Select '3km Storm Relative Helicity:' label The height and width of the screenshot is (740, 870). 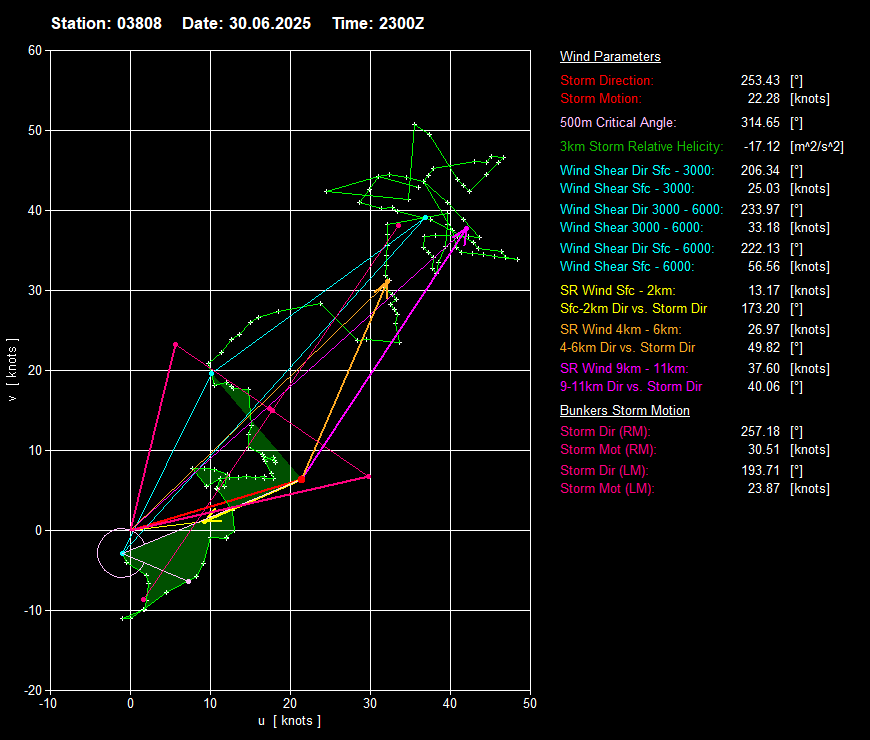tap(641, 146)
